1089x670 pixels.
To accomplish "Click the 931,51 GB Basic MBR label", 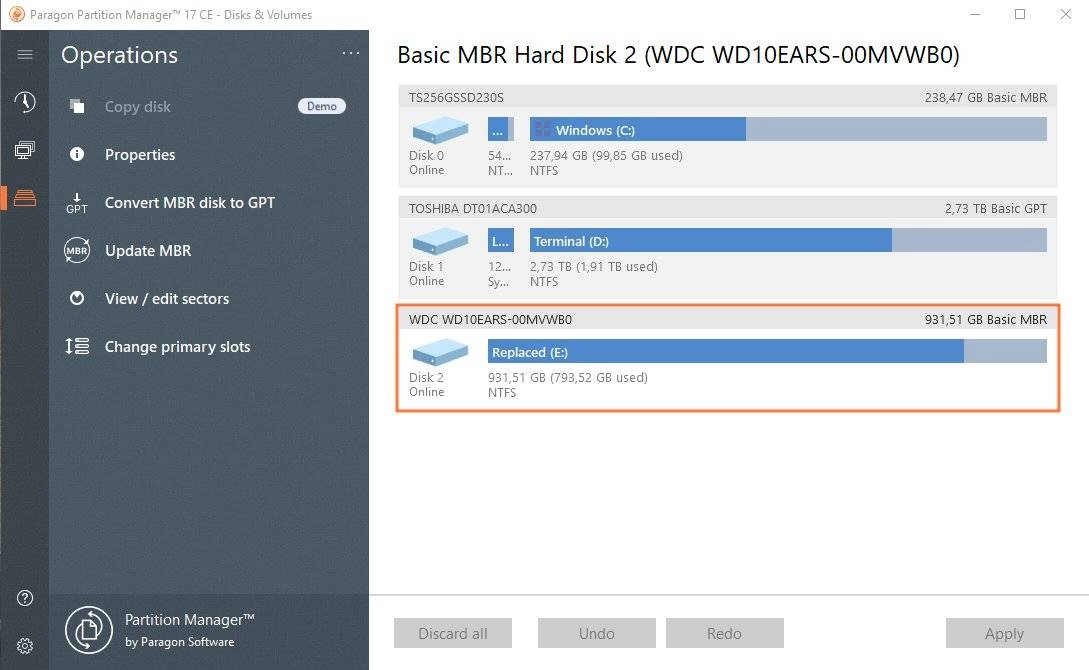I will (x=986, y=319).
